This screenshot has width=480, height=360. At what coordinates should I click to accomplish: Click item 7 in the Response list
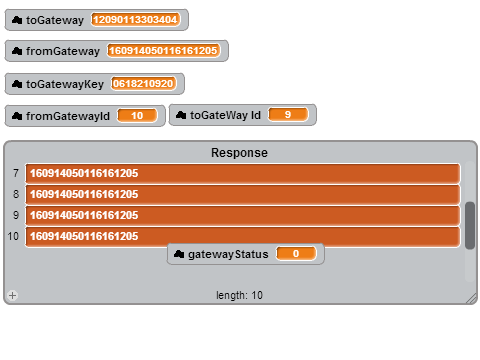(243, 173)
